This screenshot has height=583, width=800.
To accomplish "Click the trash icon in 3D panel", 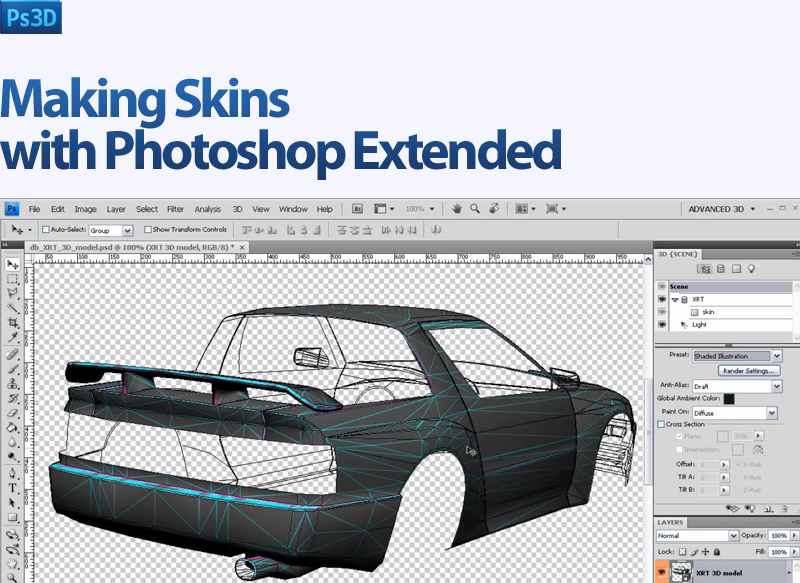I will click(x=785, y=509).
